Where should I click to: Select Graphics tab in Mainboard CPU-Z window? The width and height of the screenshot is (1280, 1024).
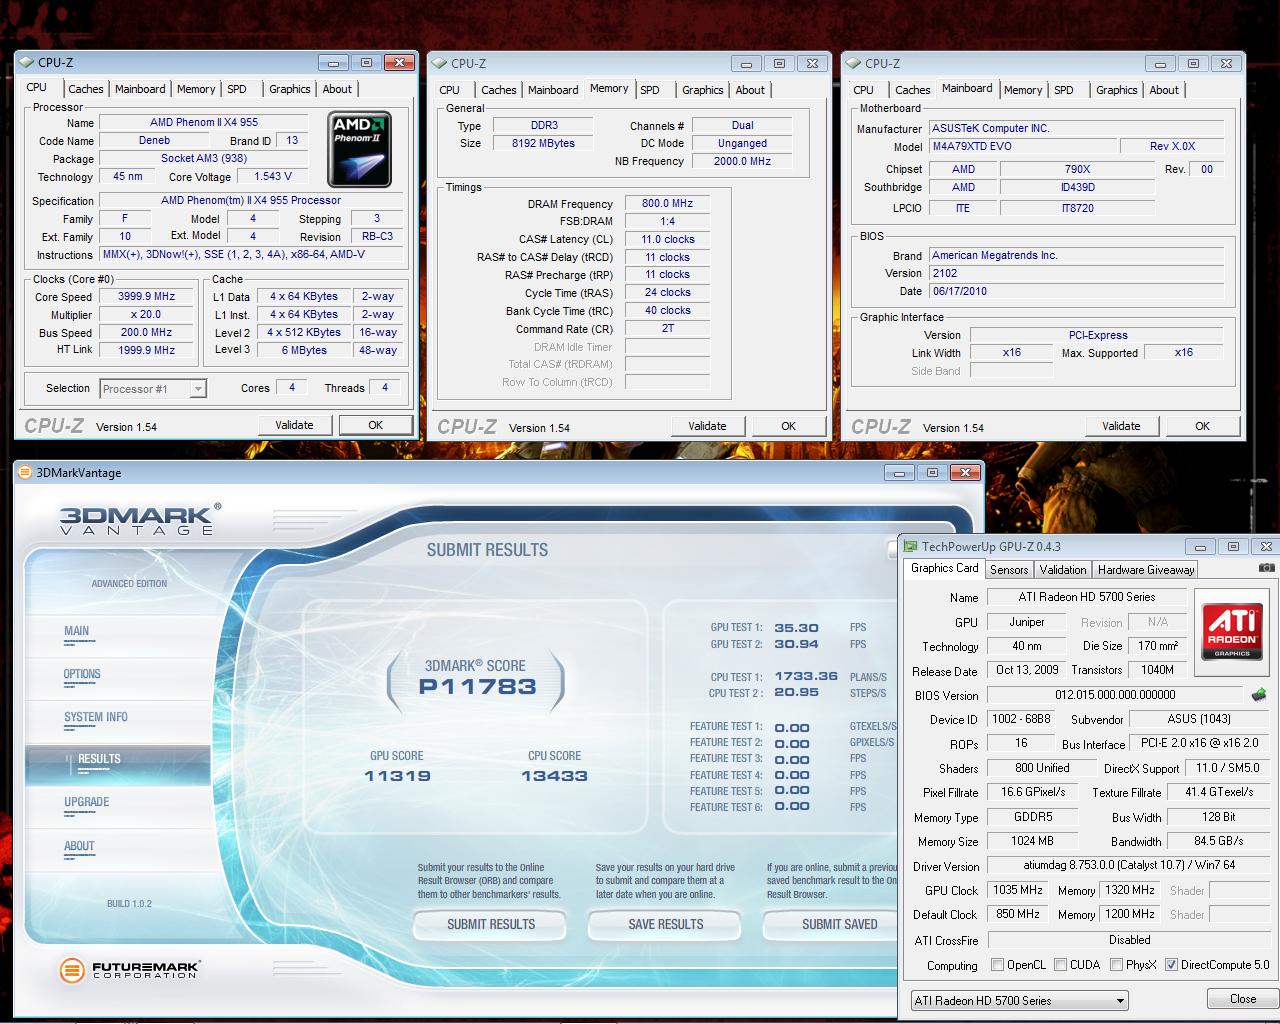1116,90
